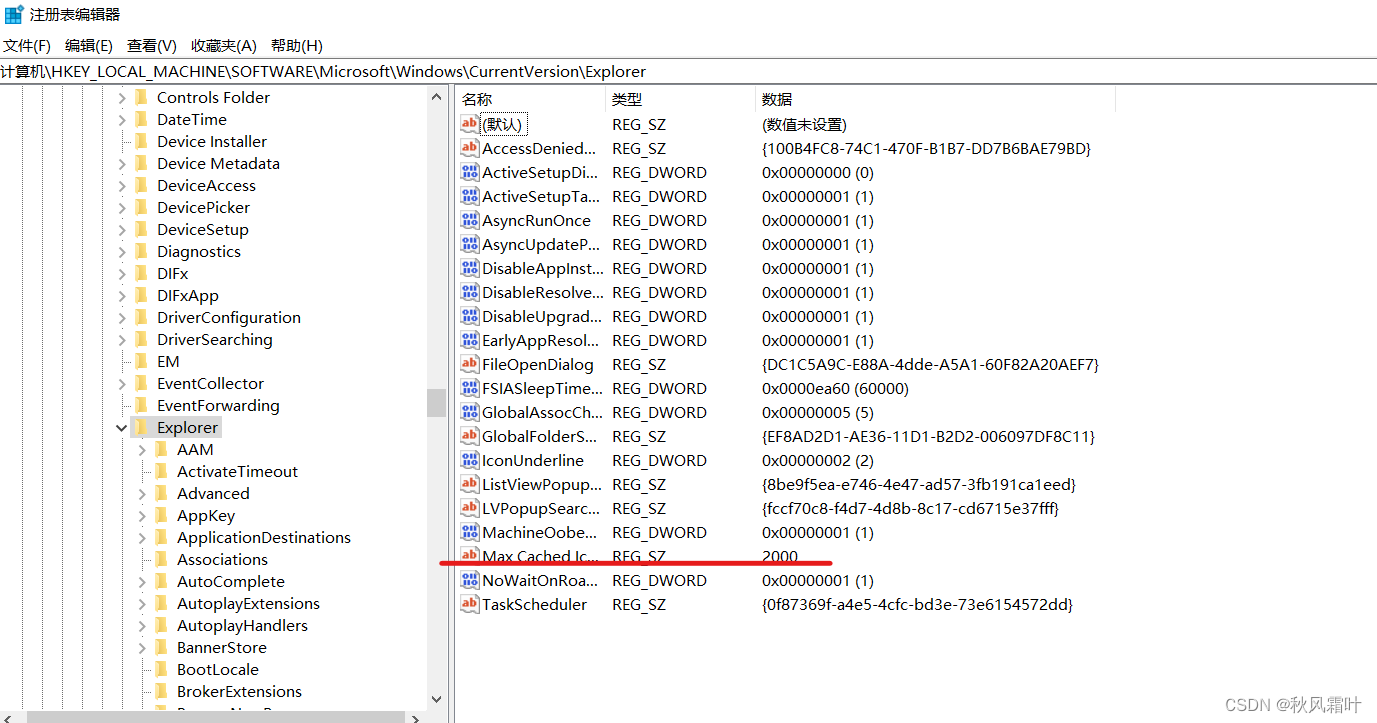Click the NoWaitOnRoa DWORD icon
The height and width of the screenshot is (723, 1377).
(469, 580)
